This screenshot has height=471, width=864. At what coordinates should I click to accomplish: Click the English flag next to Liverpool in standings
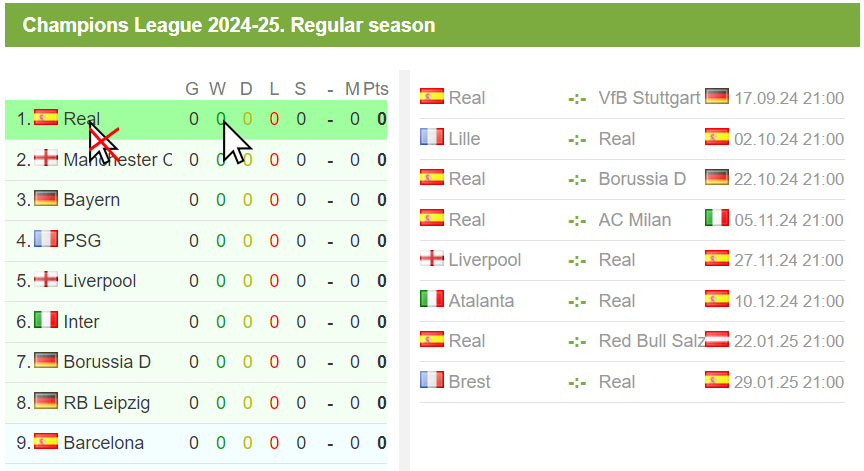pyautogui.click(x=46, y=279)
